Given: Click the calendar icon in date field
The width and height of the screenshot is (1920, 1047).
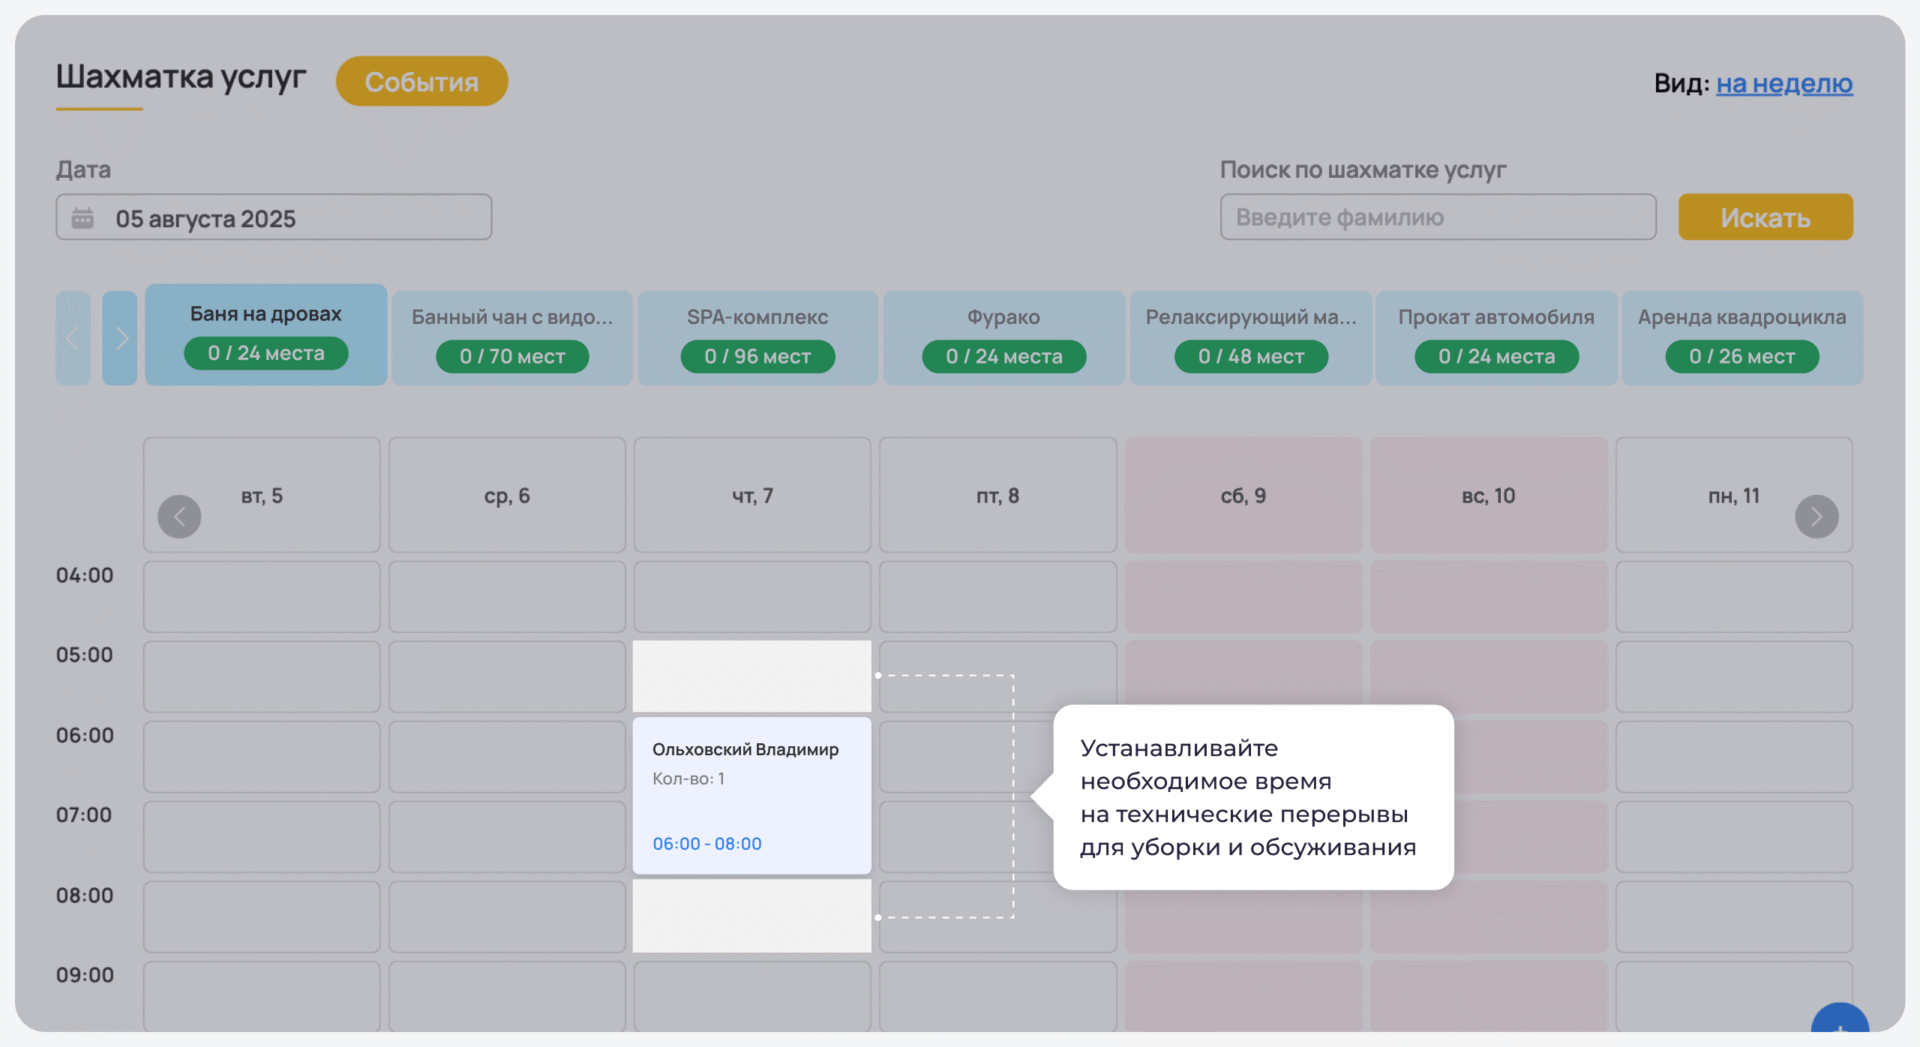Looking at the screenshot, I should point(83,218).
